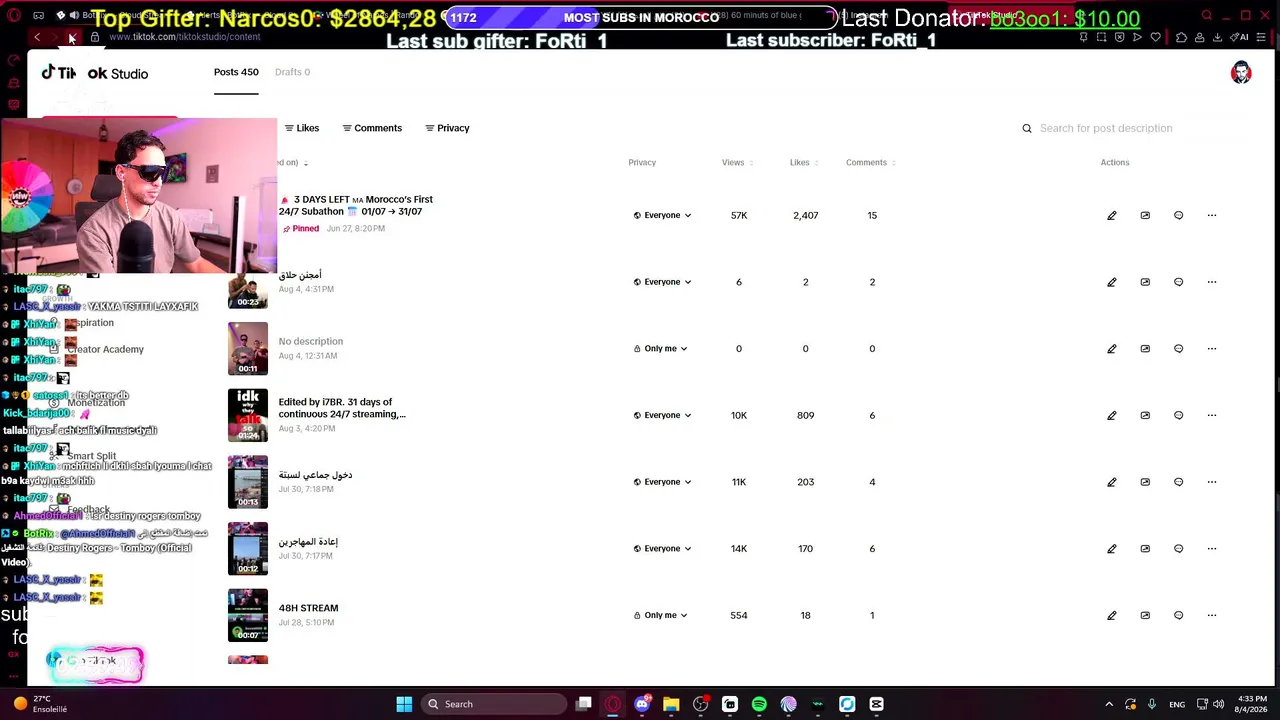The width and height of the screenshot is (1280, 720).
Task: Edit the pinned 3 DAYS LEFT post
Action: [1111, 215]
